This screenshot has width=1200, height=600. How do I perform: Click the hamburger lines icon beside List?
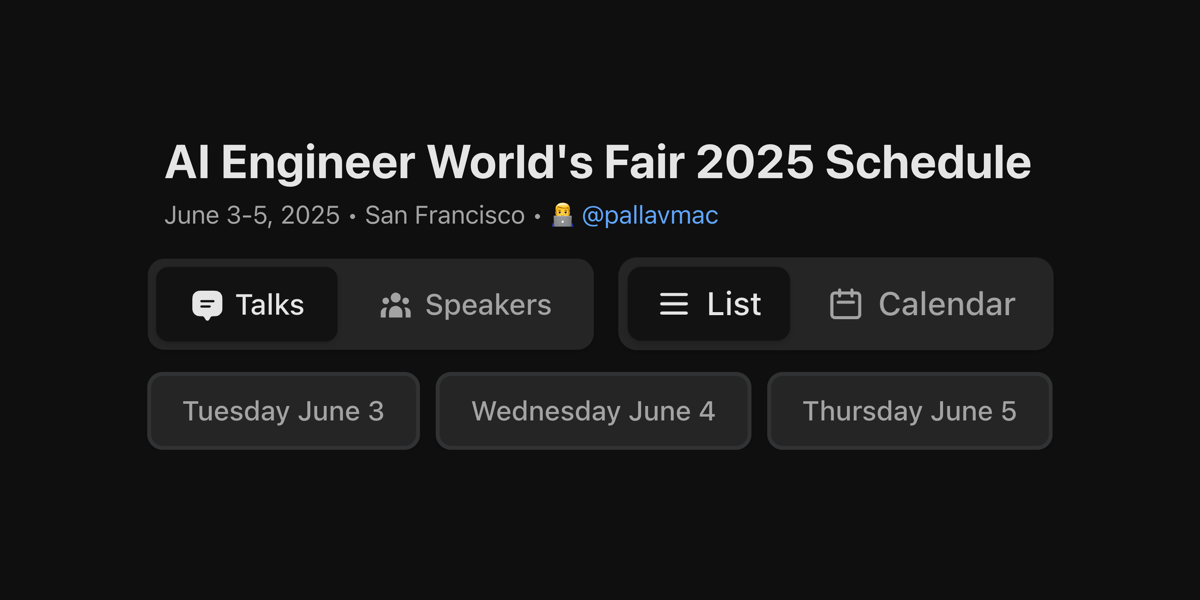[674, 305]
